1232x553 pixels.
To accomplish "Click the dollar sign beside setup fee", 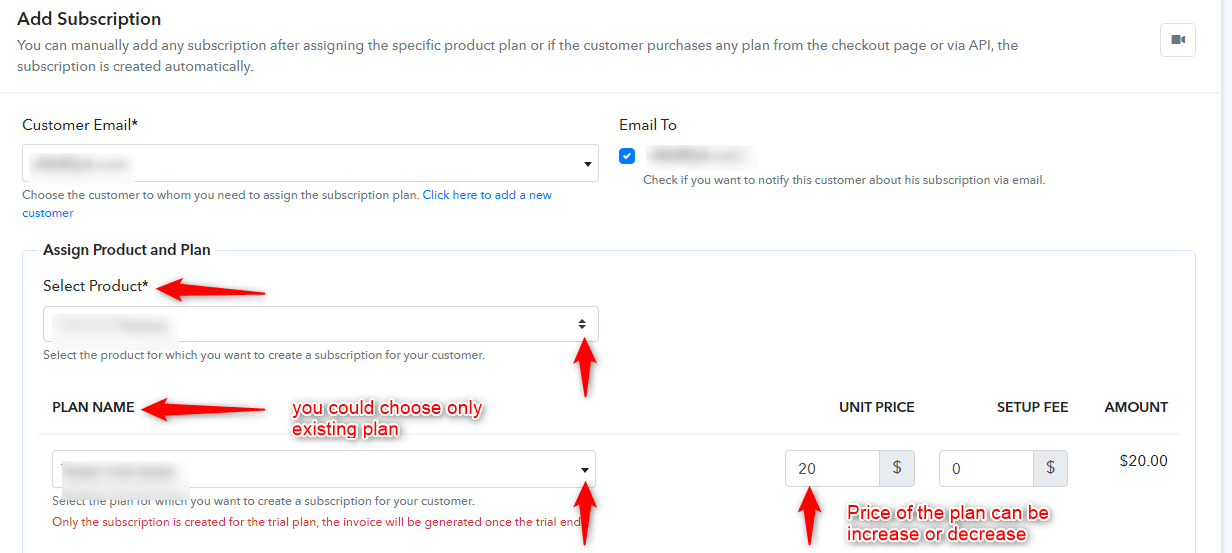I will pos(1050,468).
